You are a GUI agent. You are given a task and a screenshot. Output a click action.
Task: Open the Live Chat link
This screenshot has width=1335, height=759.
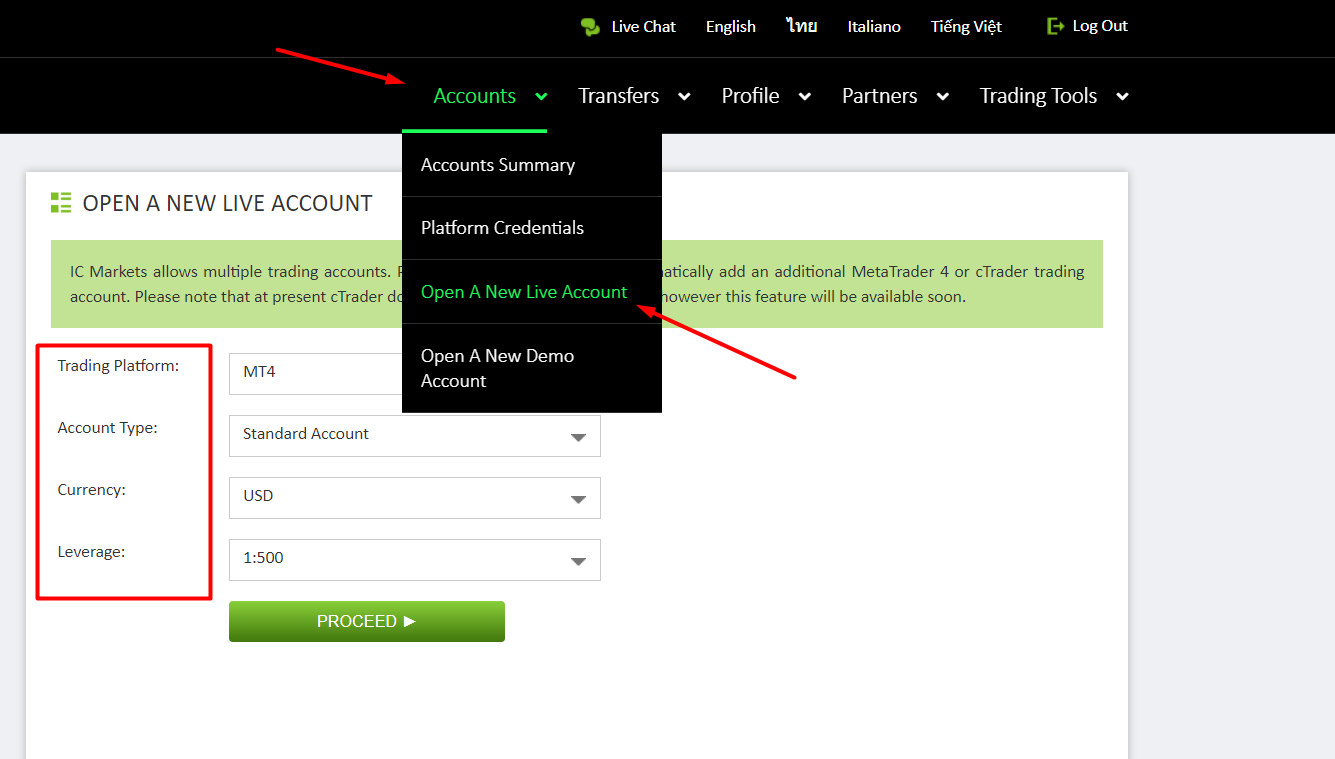(643, 27)
